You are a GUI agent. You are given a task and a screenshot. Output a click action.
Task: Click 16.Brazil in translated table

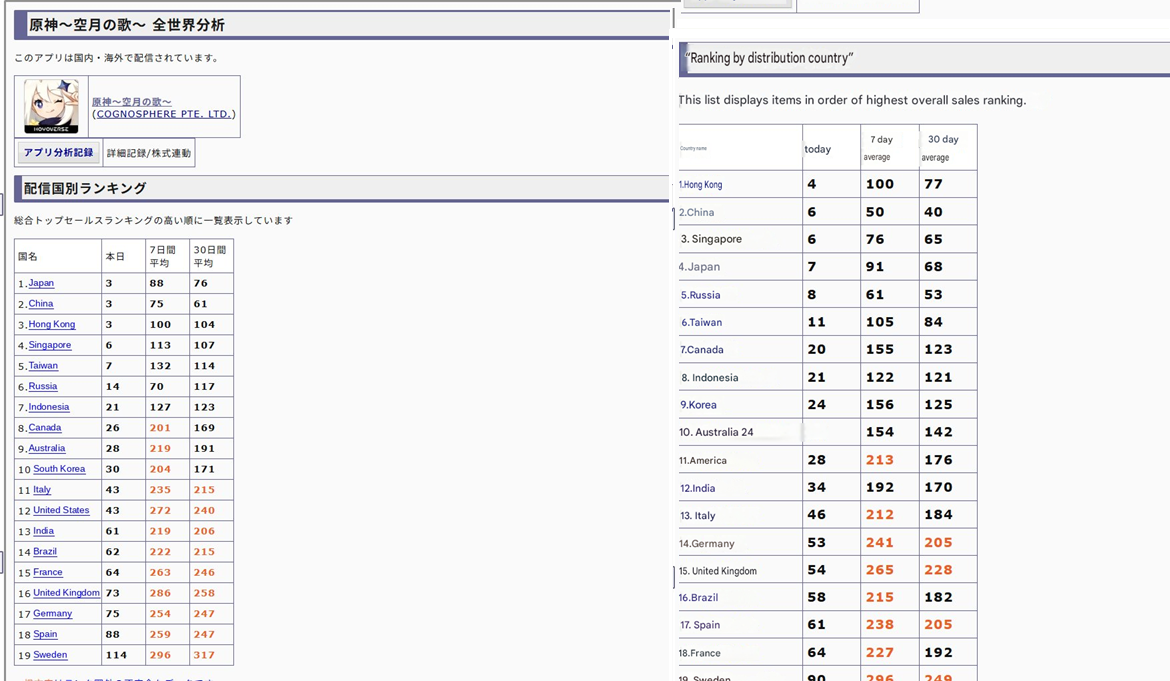point(698,597)
